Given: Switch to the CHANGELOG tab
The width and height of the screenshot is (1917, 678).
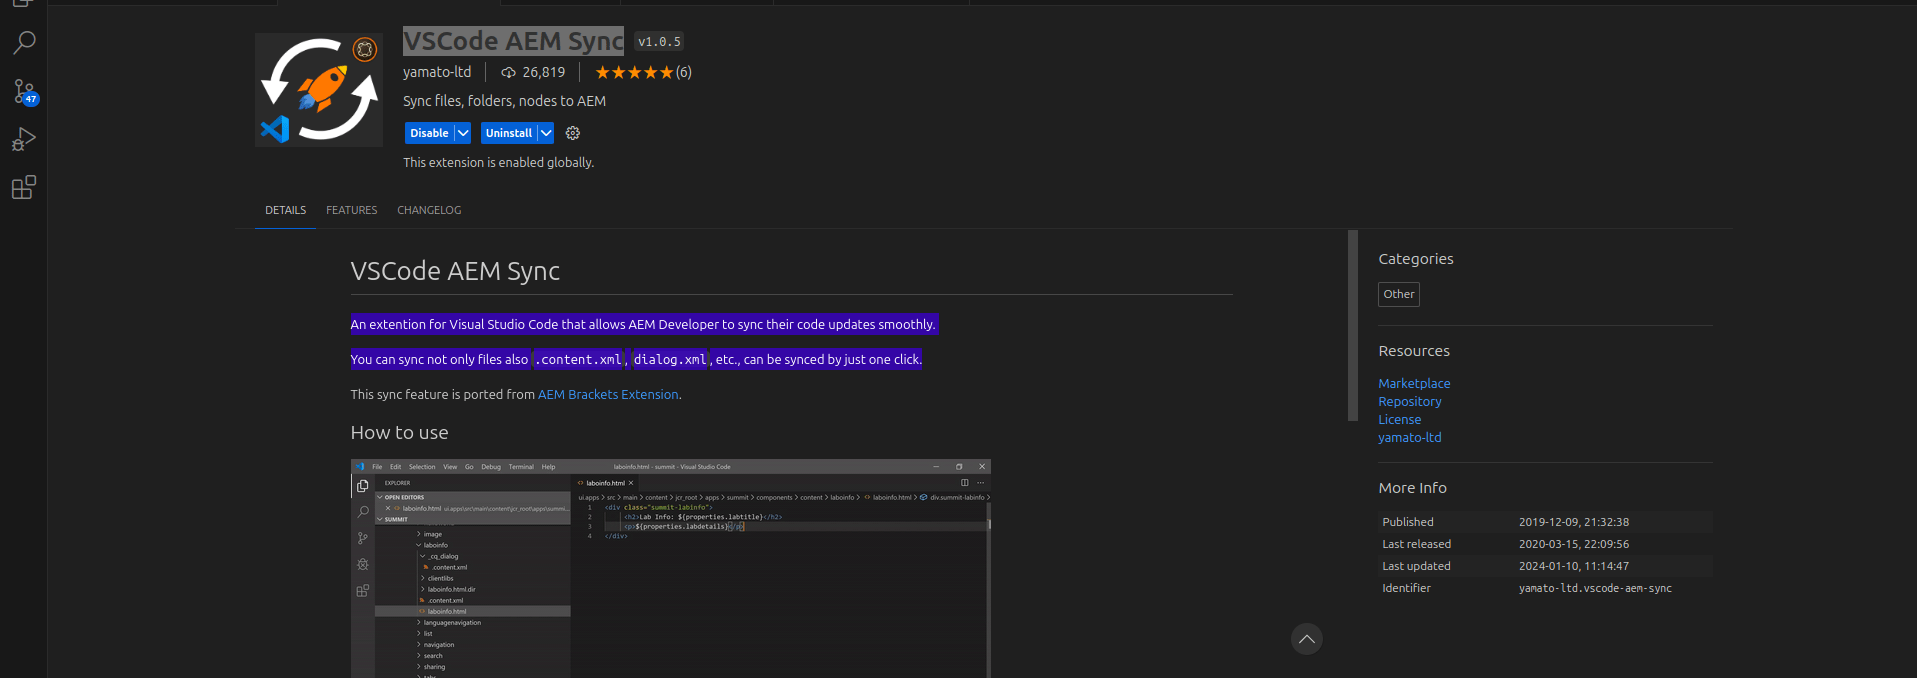Looking at the screenshot, I should pos(429,210).
